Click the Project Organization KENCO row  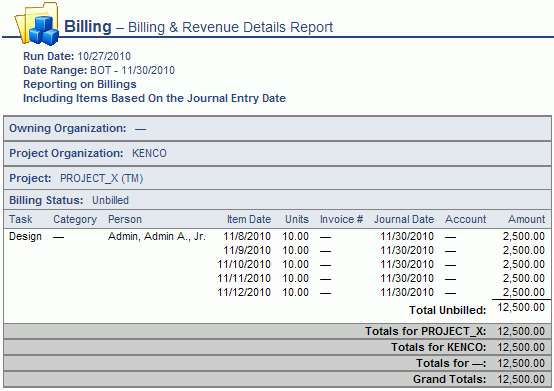[277, 153]
